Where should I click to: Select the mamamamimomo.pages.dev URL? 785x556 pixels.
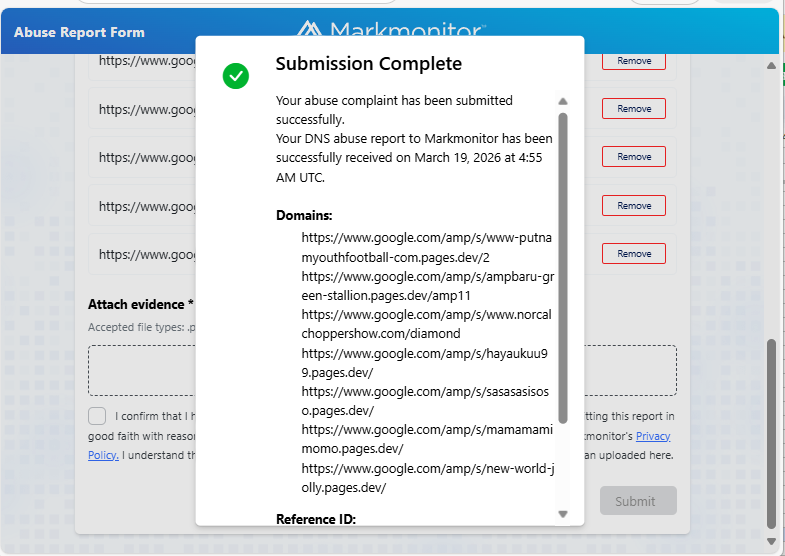click(x=427, y=439)
